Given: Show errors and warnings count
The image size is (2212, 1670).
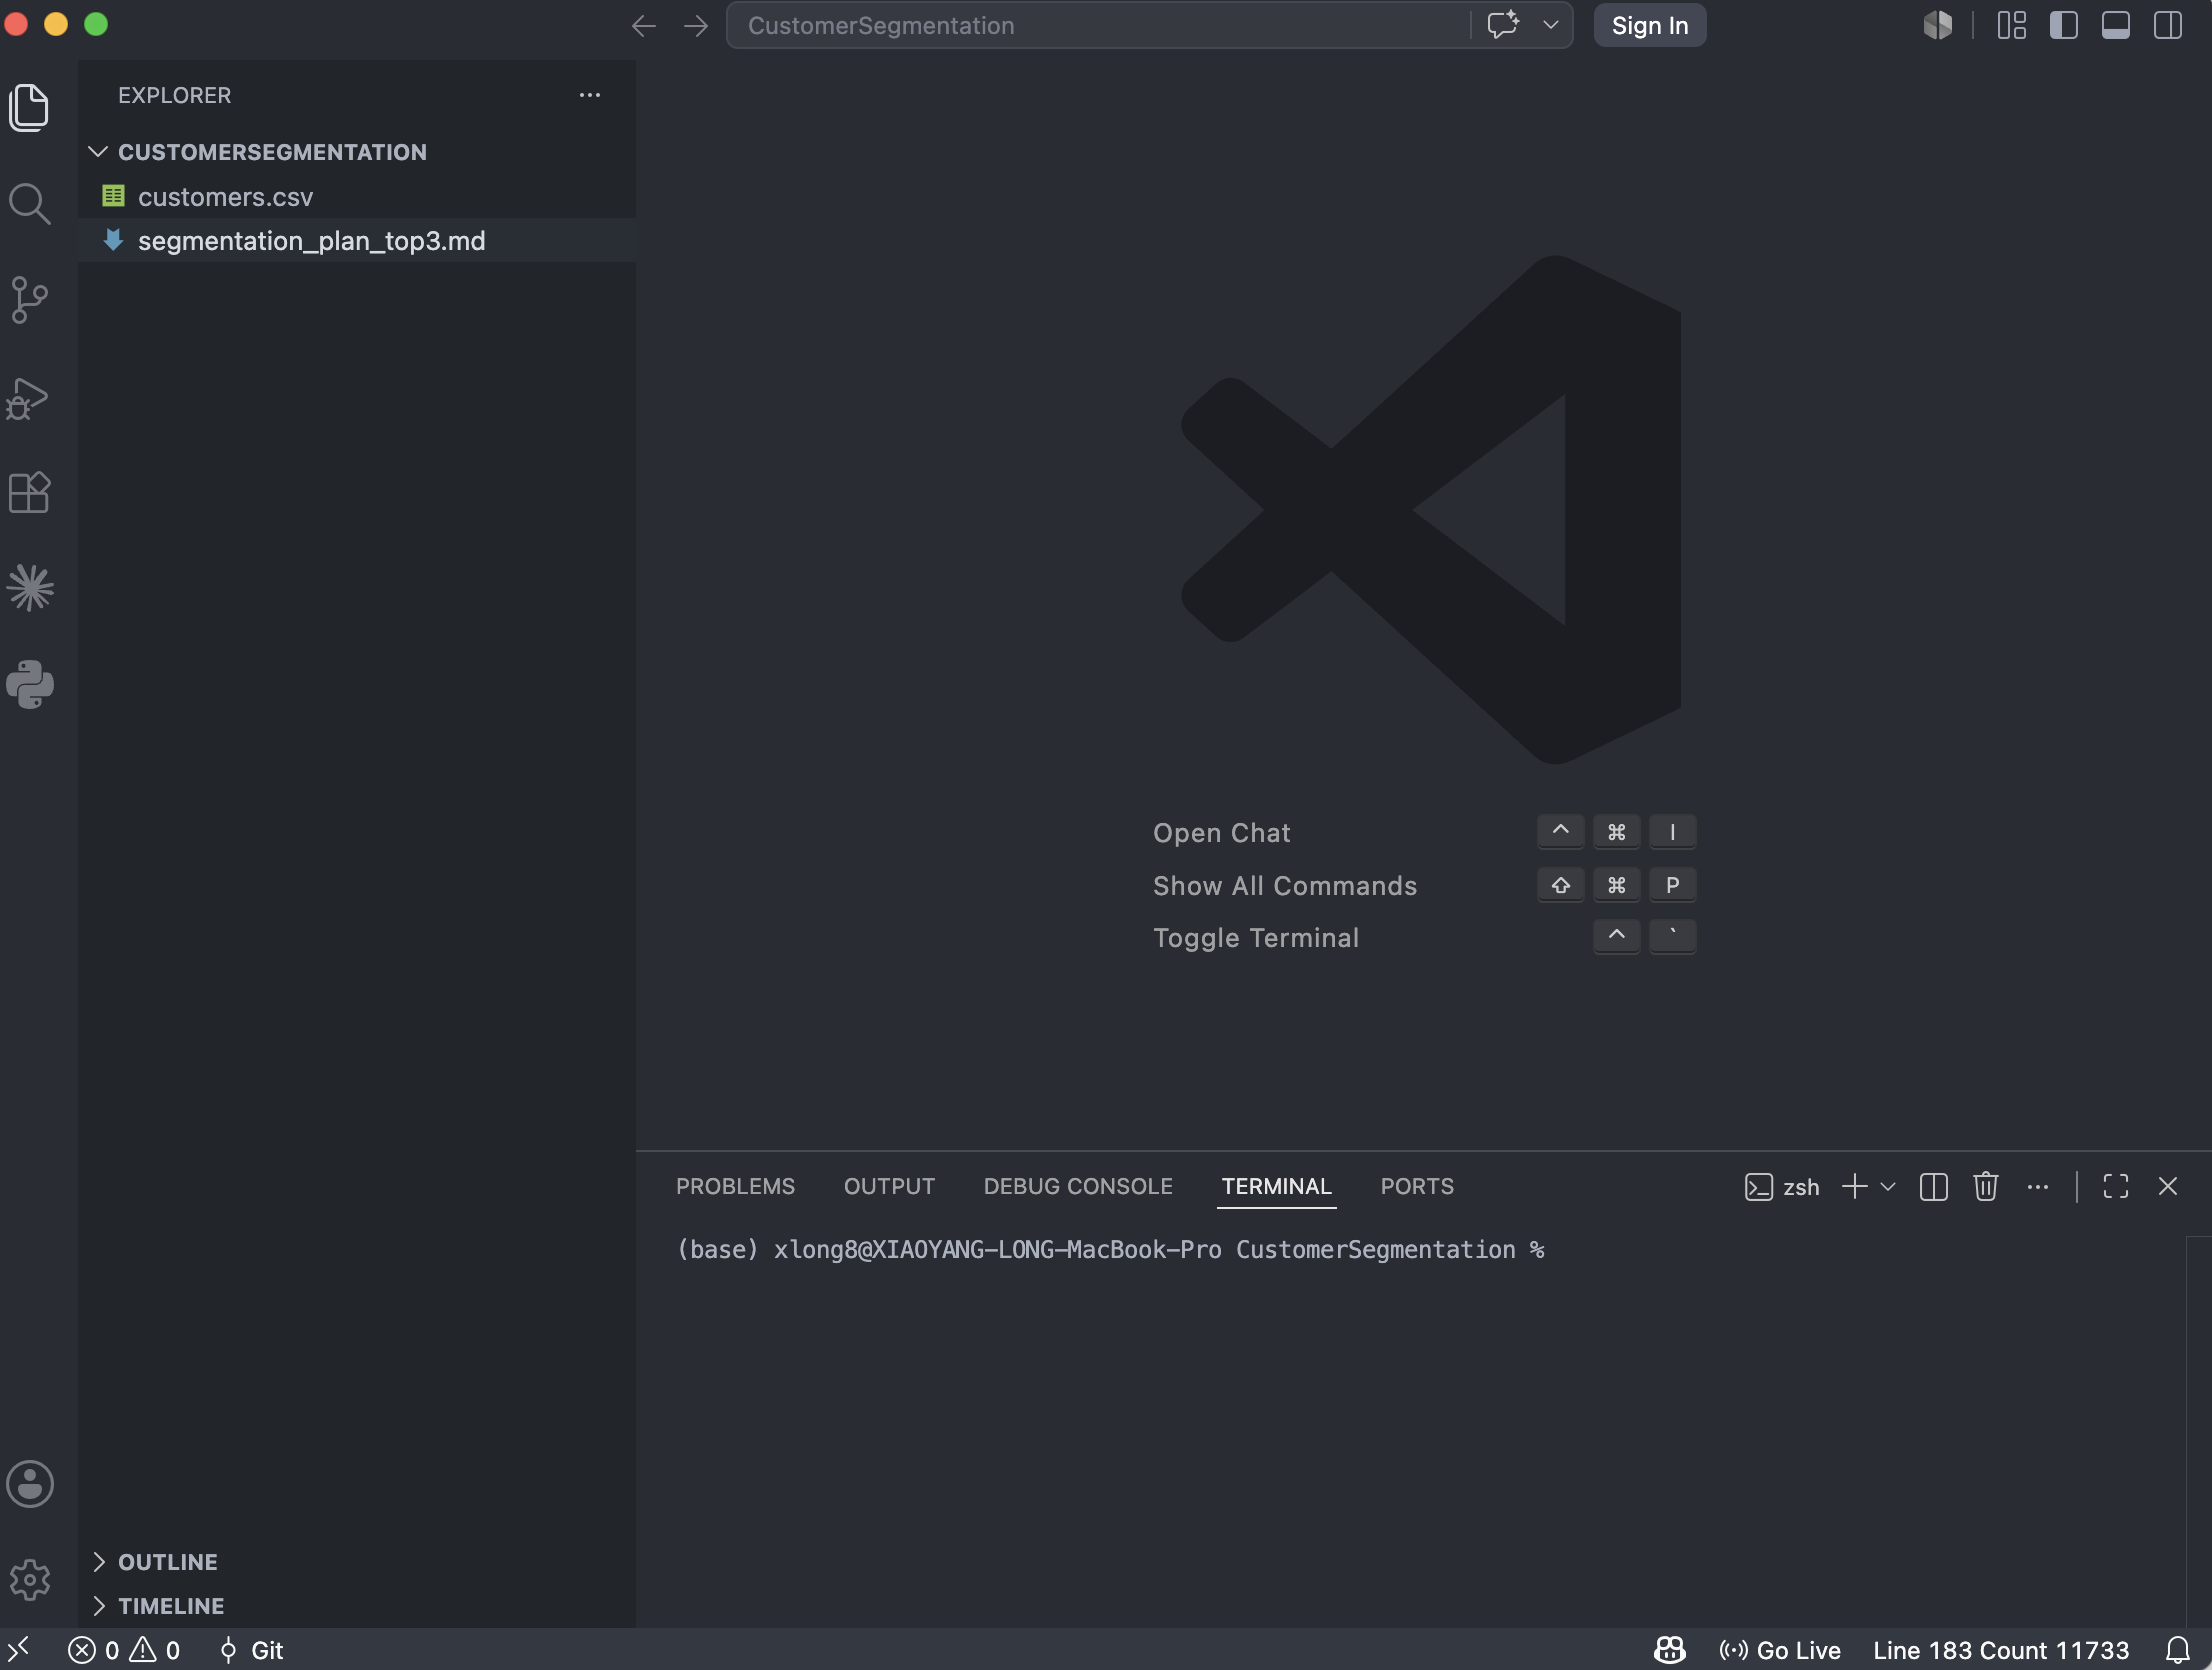Looking at the screenshot, I should pyautogui.click(x=124, y=1650).
